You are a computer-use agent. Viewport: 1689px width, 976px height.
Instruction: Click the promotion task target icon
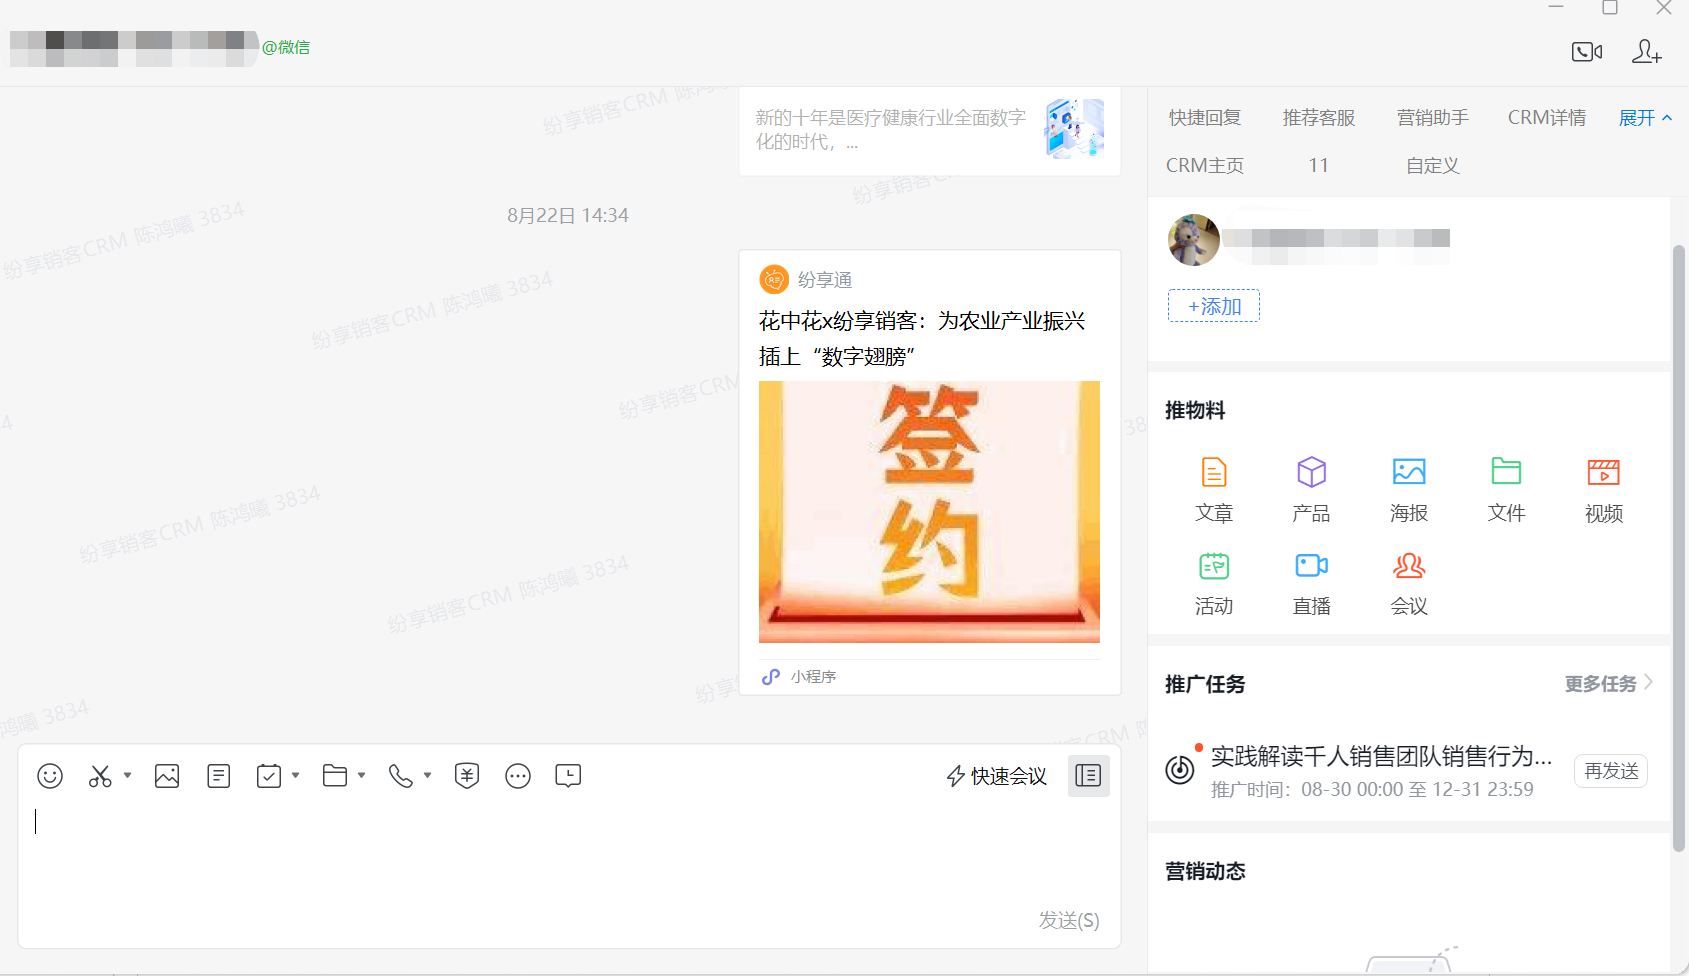[1180, 770]
